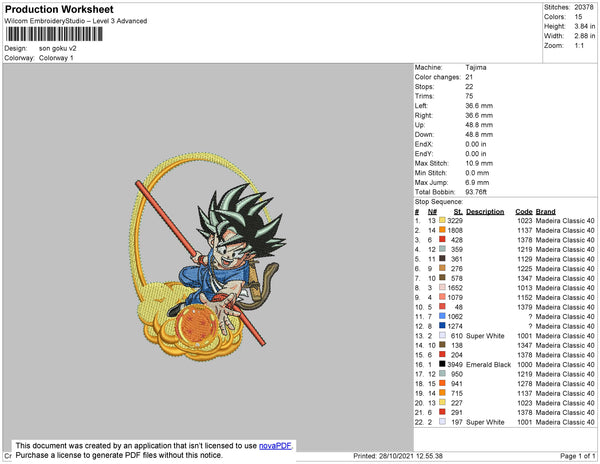
Task: Click 'Wilcom EmbroideryStudio – Level 3 Advanced' text
Action: click(76, 21)
